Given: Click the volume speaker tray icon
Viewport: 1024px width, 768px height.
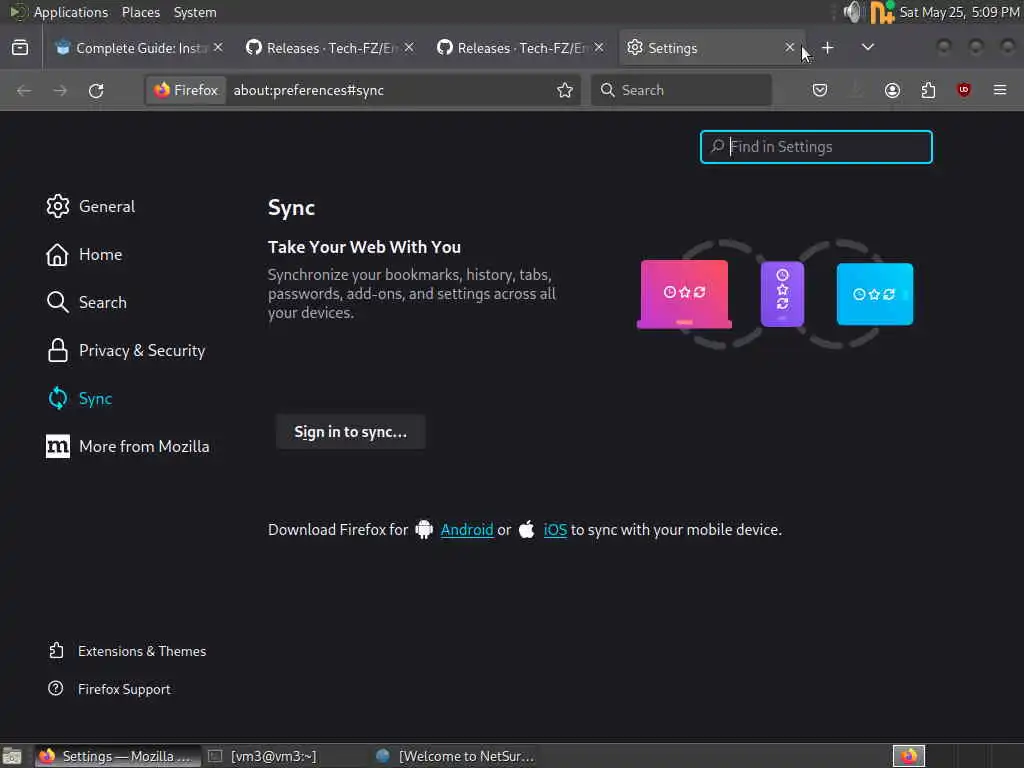Looking at the screenshot, I should coord(852,12).
